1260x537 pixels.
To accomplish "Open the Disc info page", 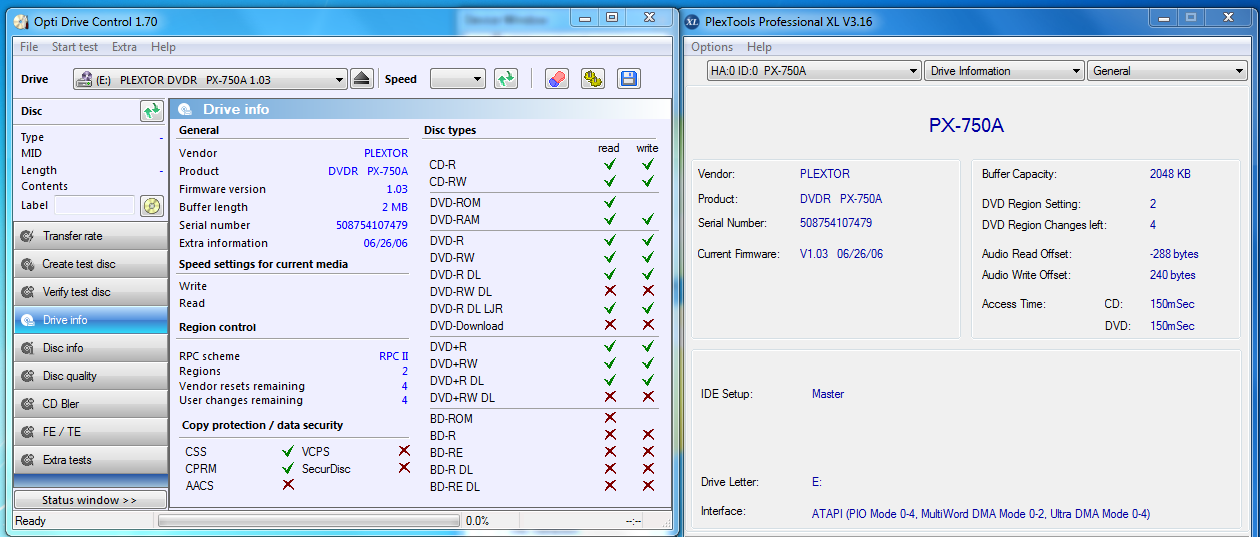I will tap(91, 348).
